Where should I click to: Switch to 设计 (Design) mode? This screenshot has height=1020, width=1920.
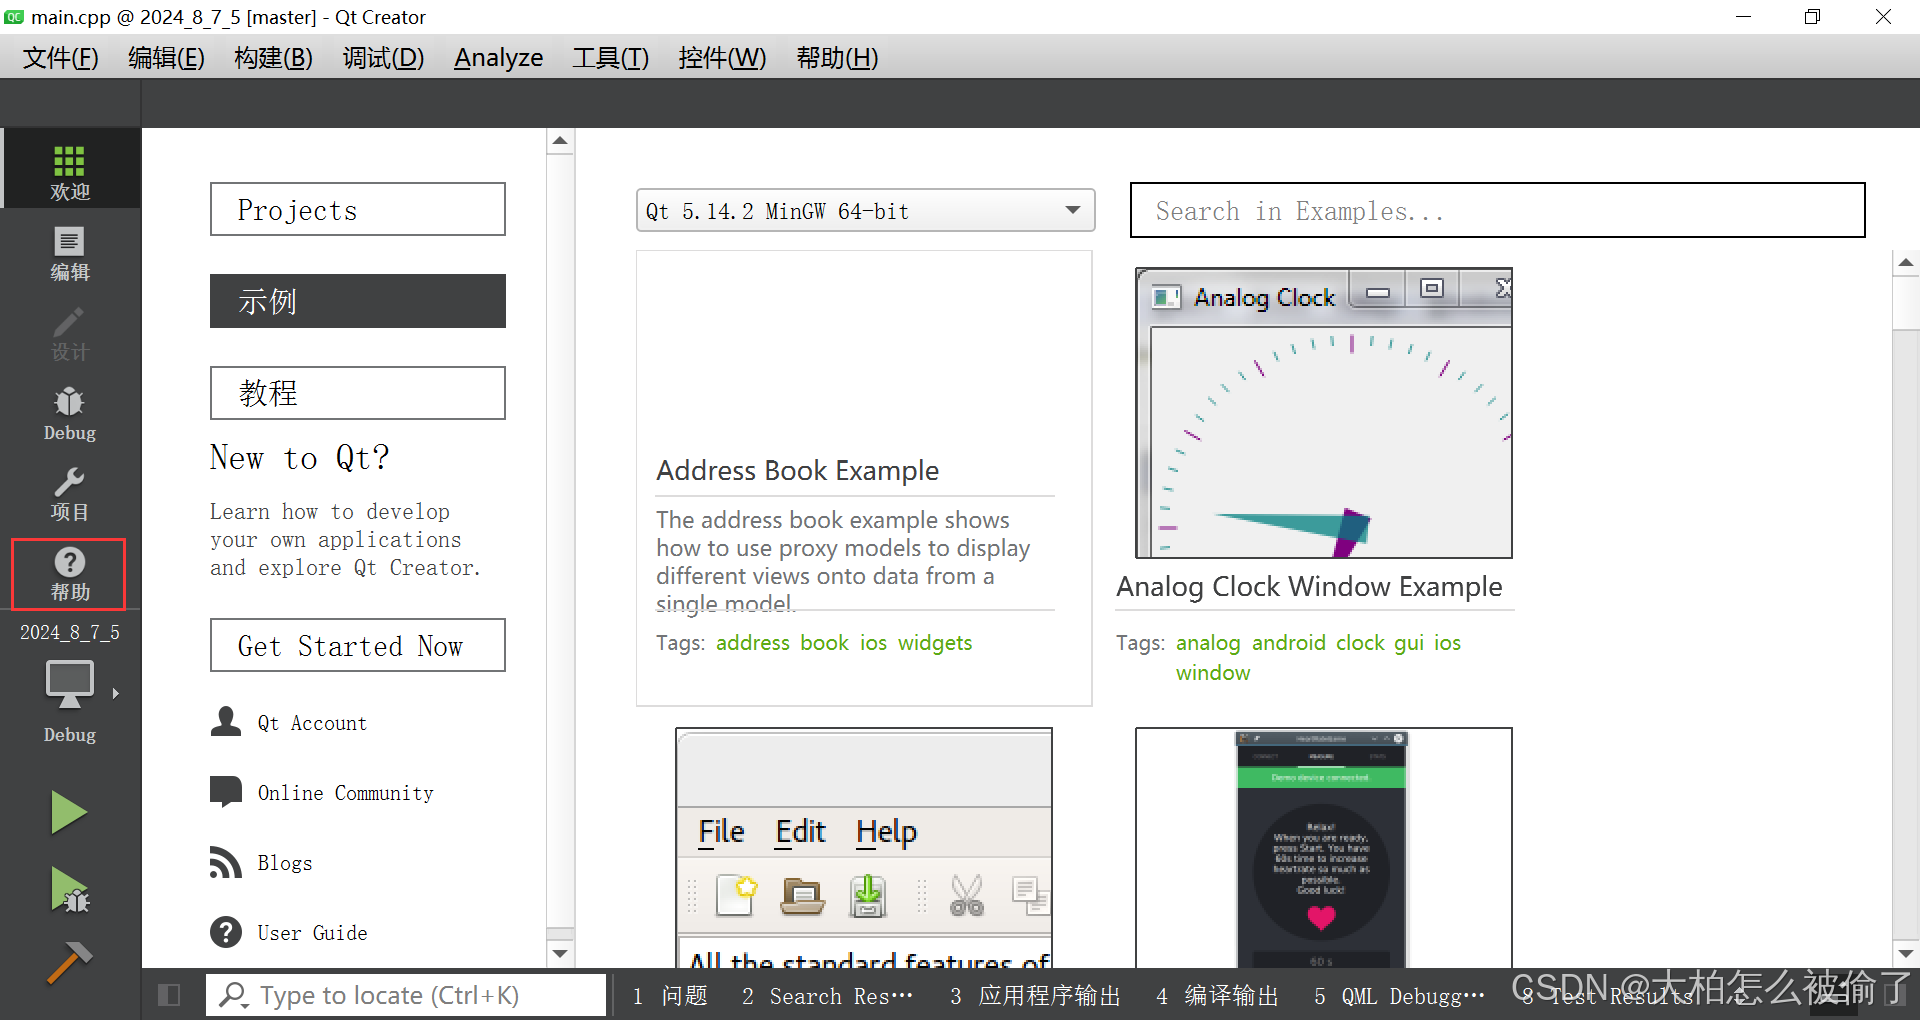[70, 333]
